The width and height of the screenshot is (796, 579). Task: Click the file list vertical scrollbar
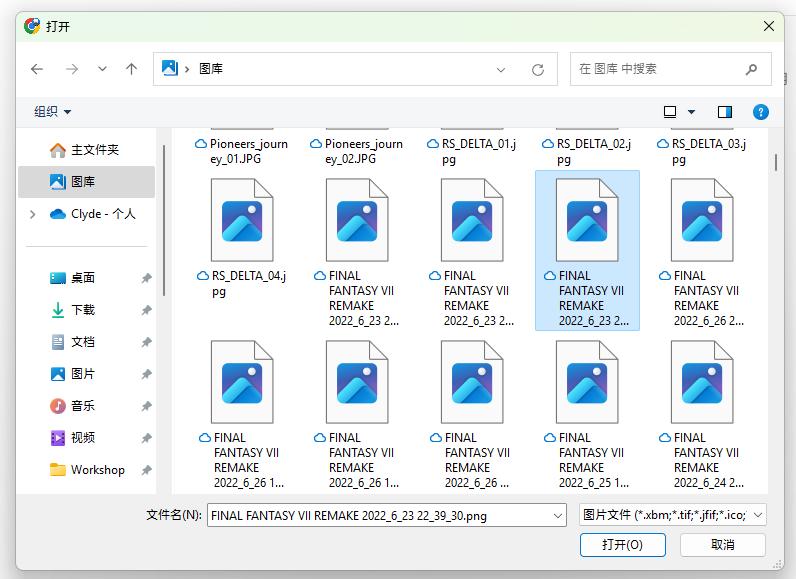coord(776,162)
